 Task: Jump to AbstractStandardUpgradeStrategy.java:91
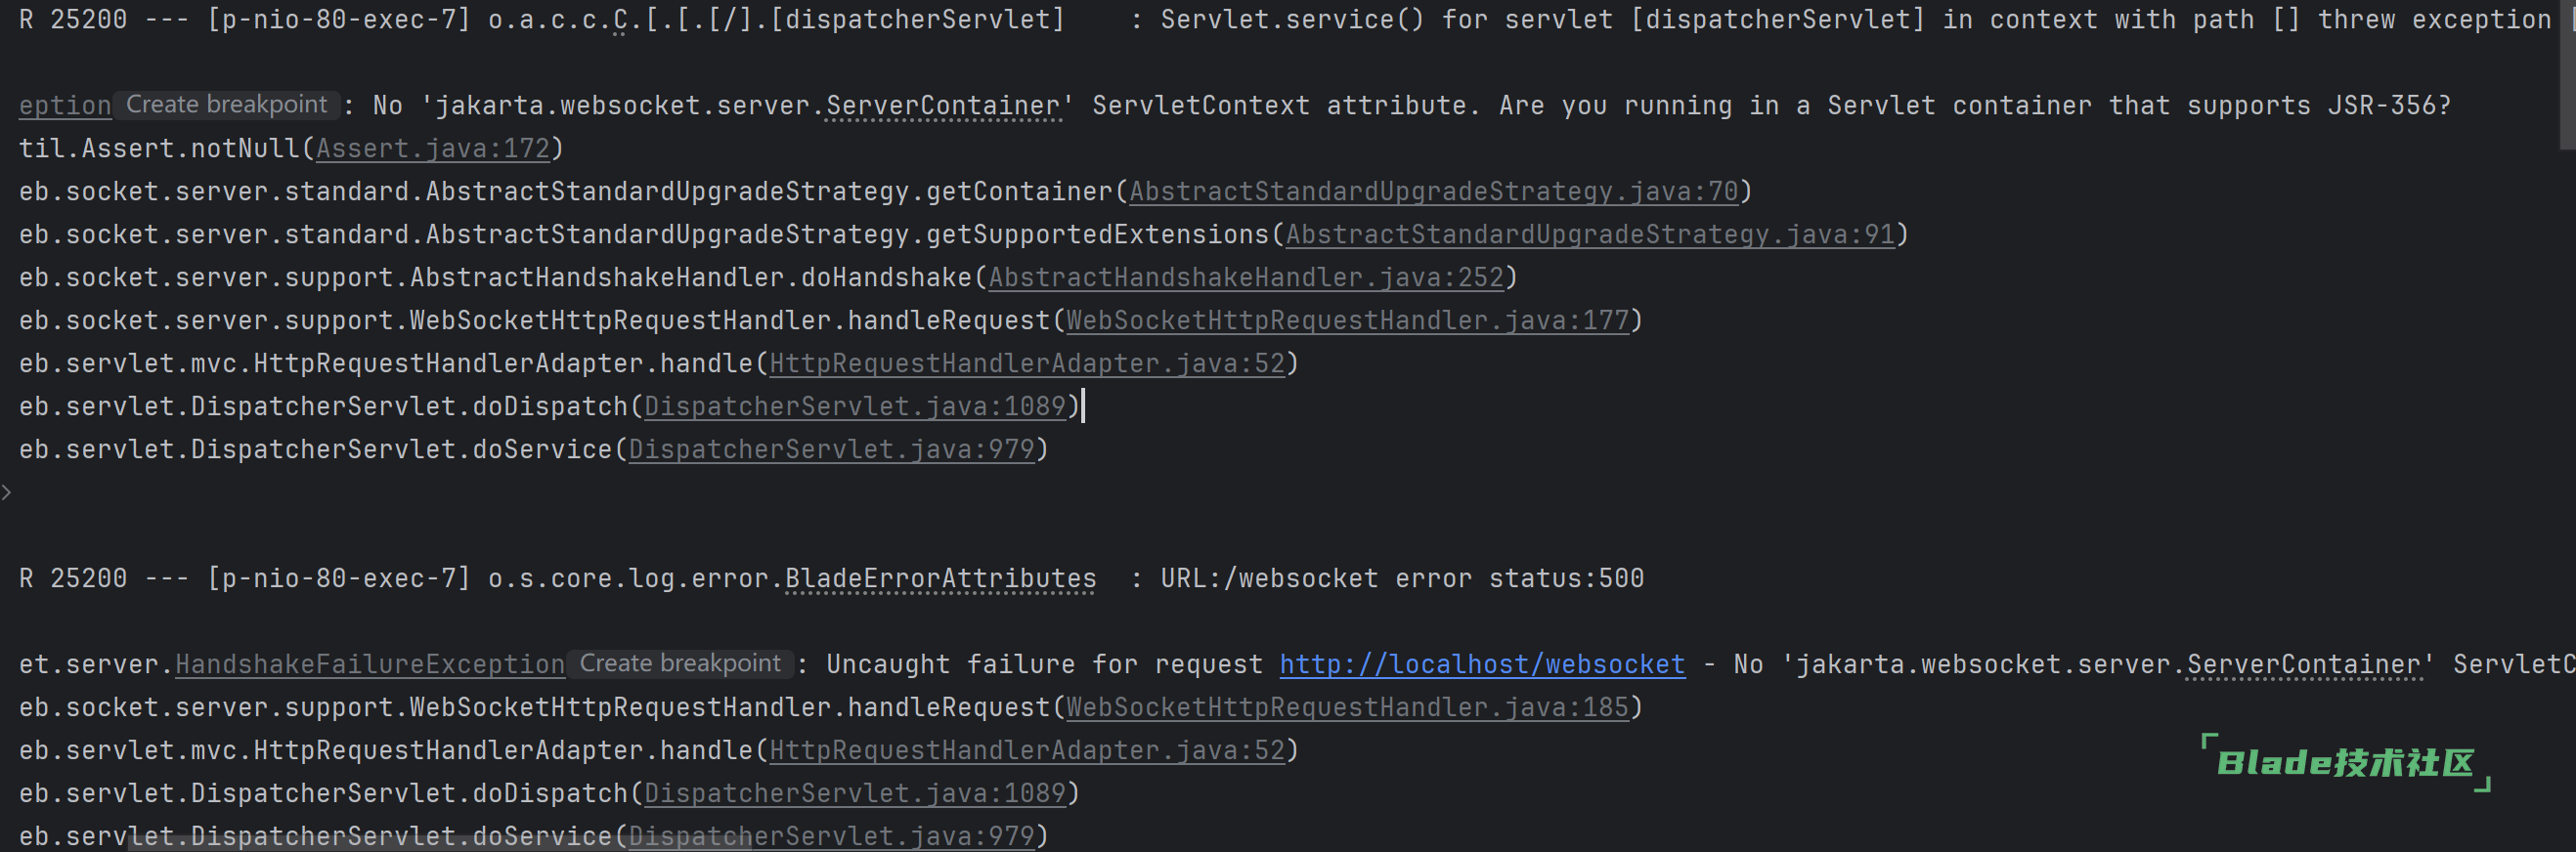(1590, 235)
